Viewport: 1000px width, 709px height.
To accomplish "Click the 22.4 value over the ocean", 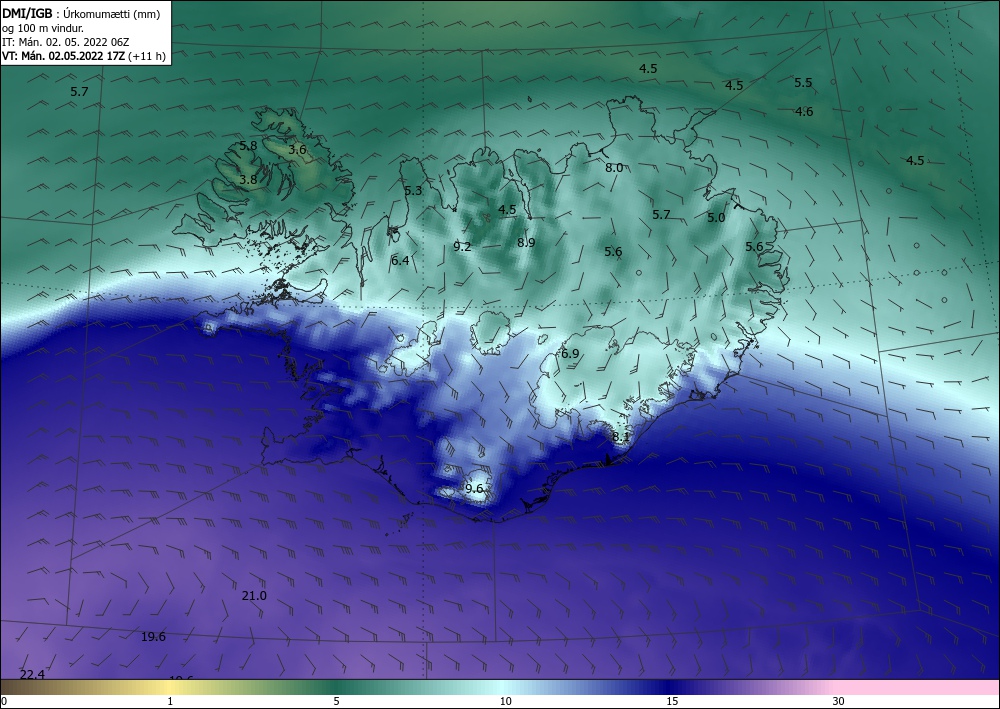I will 32,675.
